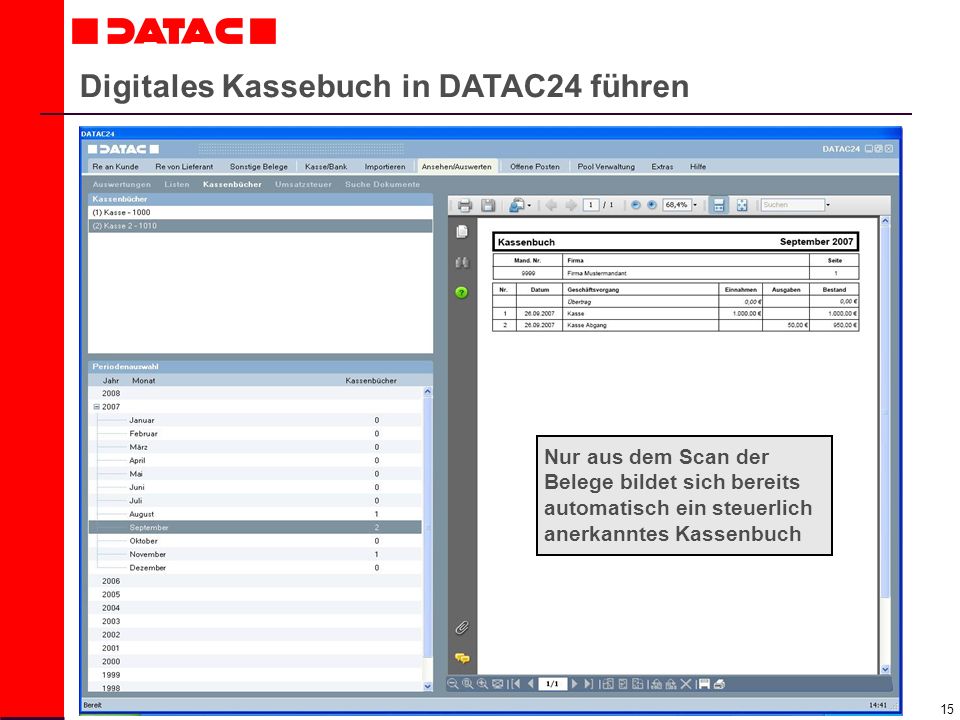
Task: Go to next page with the top right arrow
Action: tap(571, 205)
